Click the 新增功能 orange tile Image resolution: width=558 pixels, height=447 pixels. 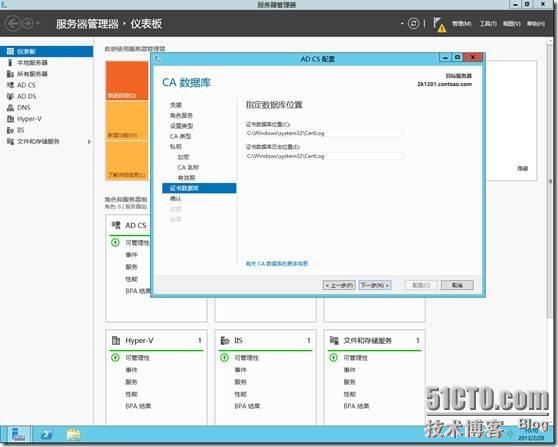pyautogui.click(x=127, y=120)
